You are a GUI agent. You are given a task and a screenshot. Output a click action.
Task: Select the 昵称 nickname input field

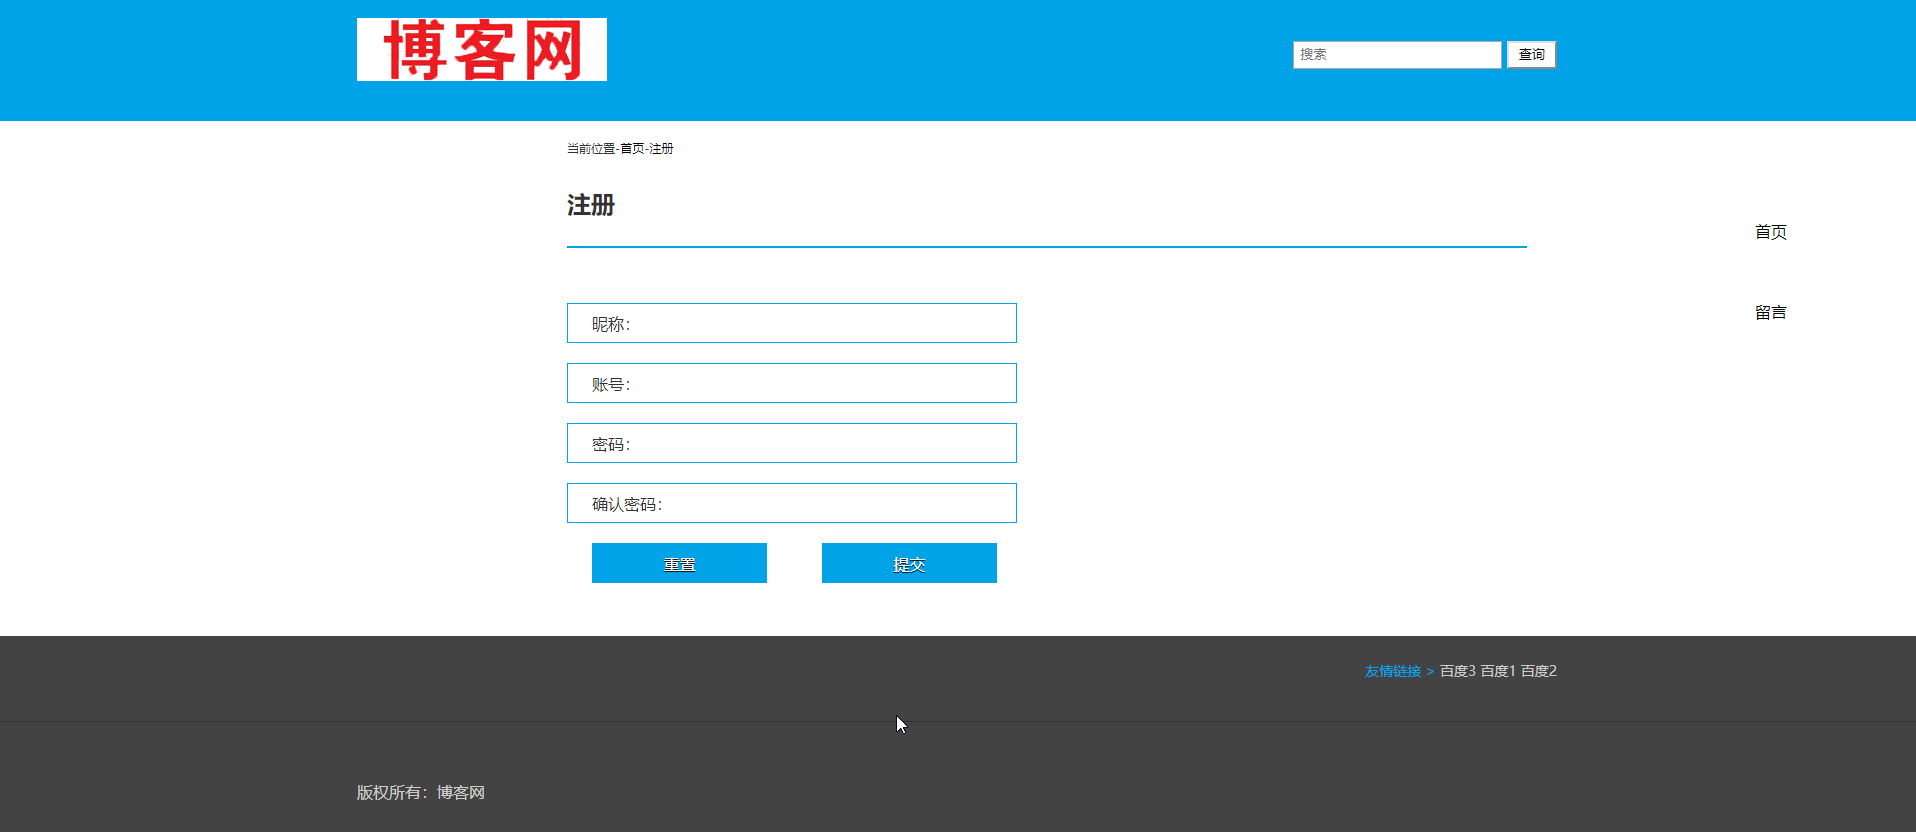820,324
